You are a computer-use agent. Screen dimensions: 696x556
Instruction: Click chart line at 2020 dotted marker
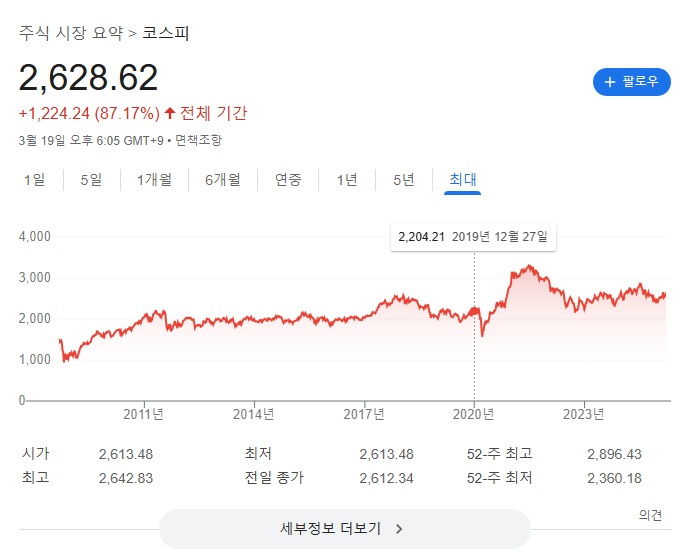tap(474, 310)
